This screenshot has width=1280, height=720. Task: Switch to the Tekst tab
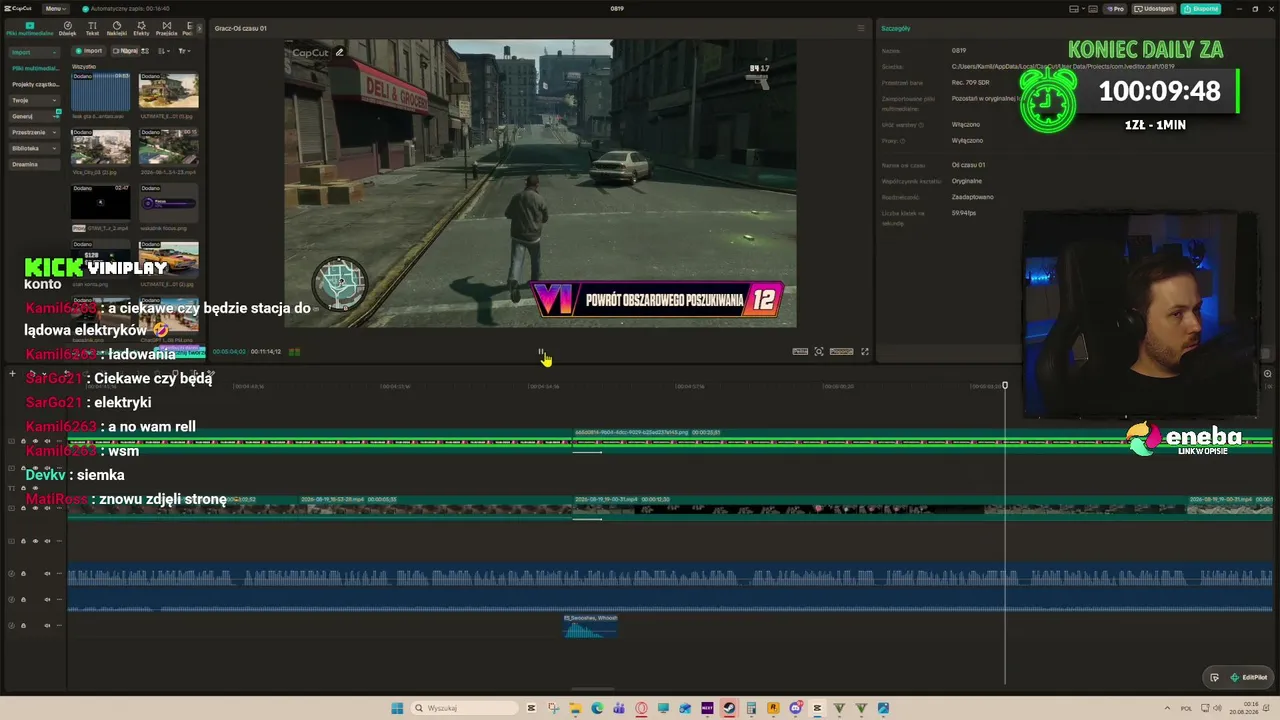[x=92, y=29]
